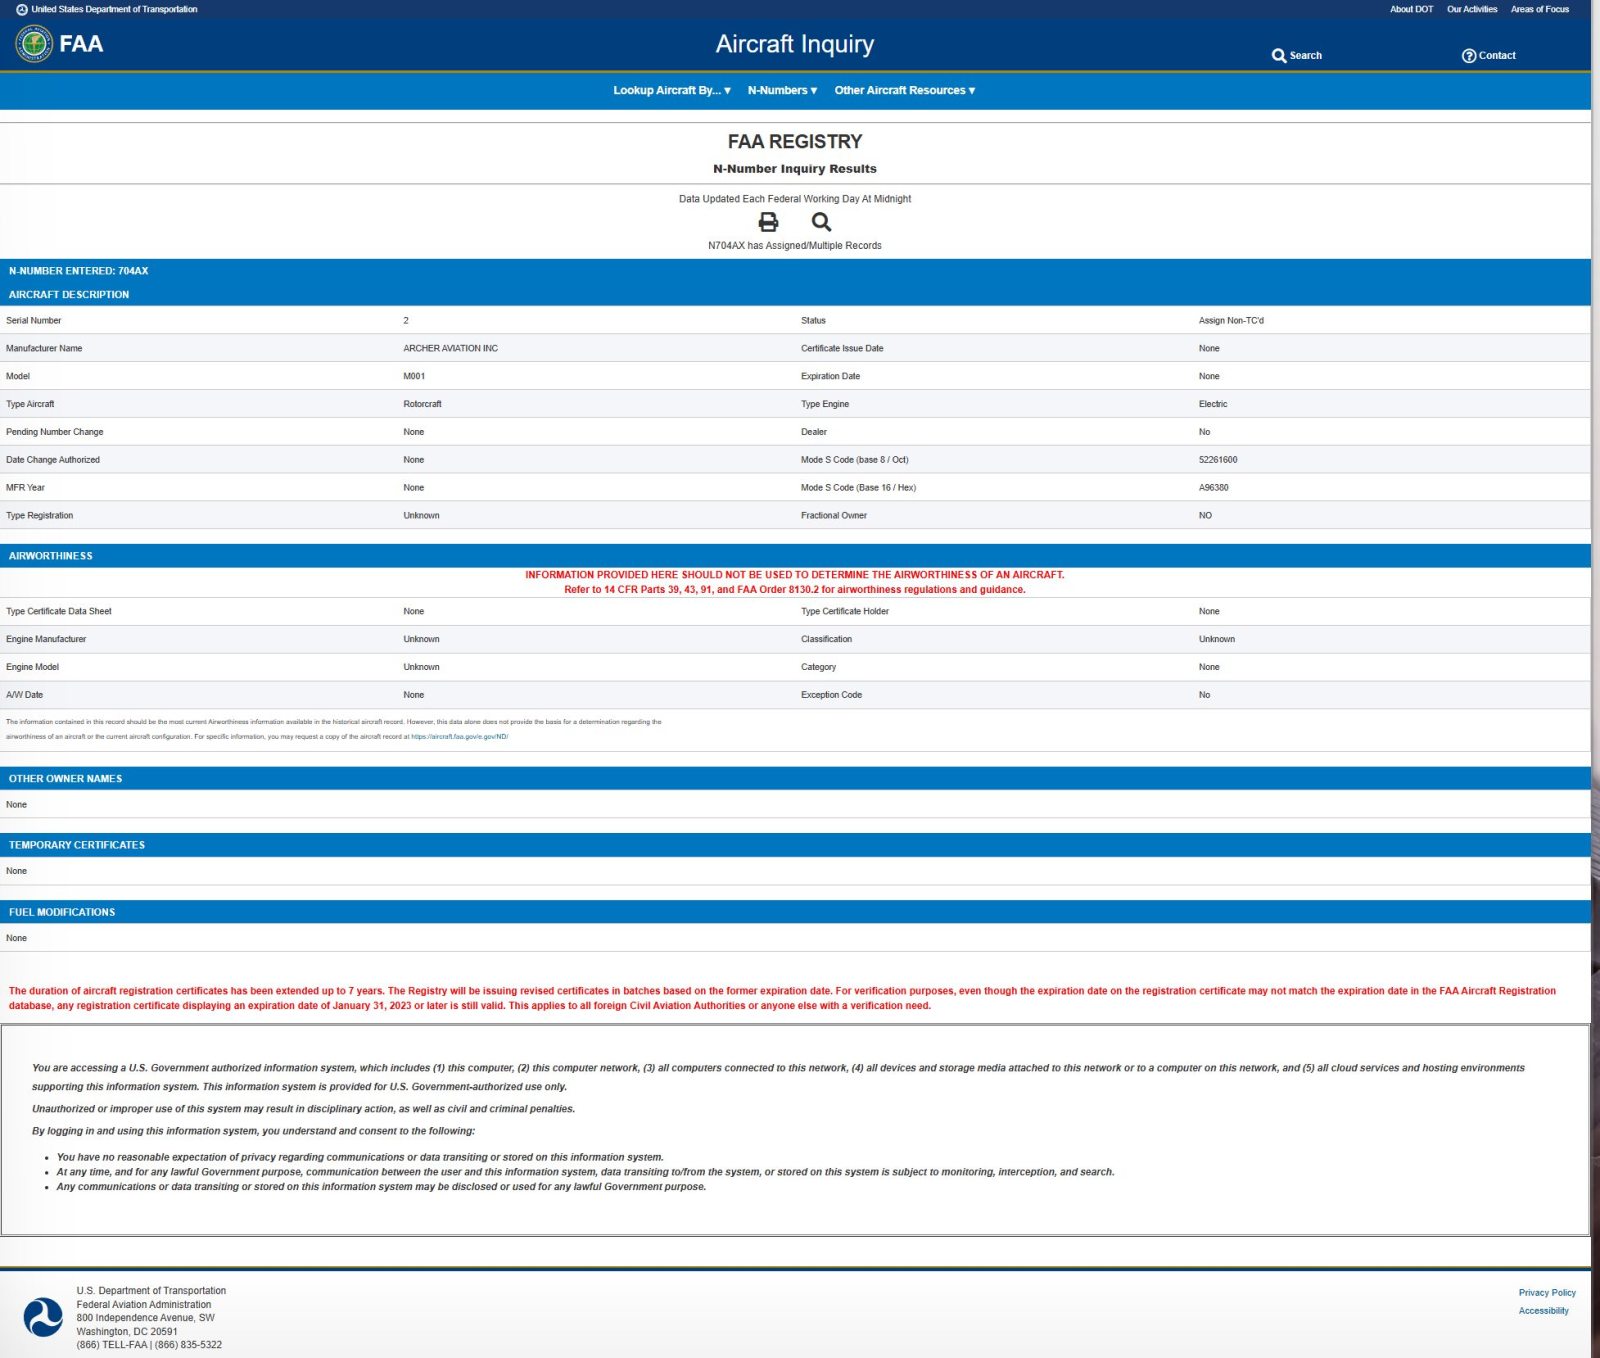
Task: Click the Pending Number Change label
Action: (x=54, y=432)
